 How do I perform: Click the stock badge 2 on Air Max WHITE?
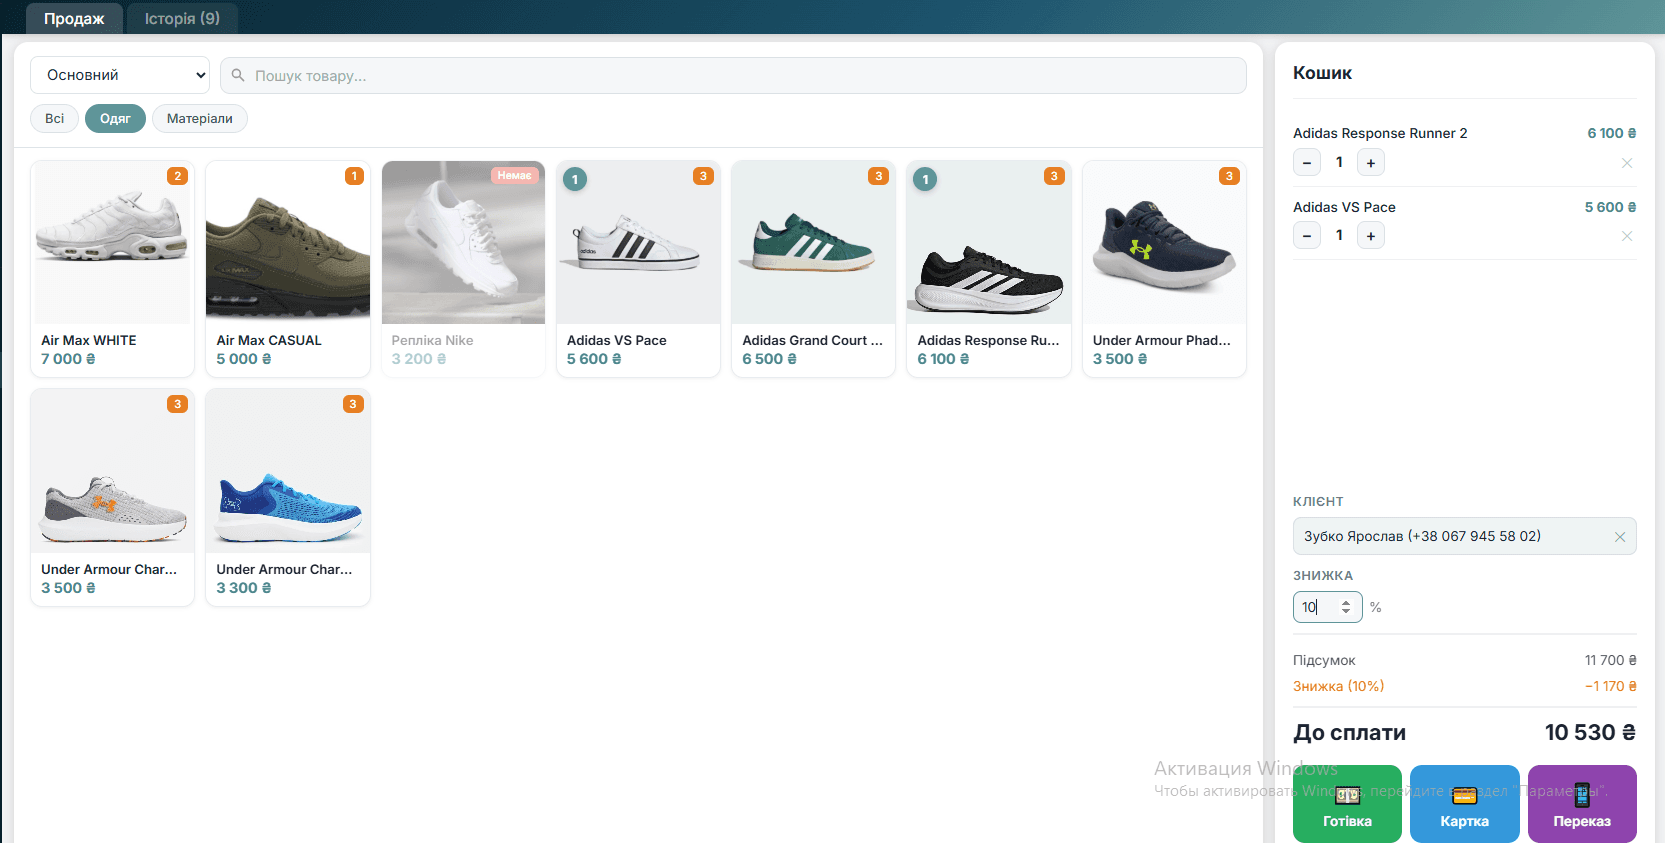pyautogui.click(x=177, y=176)
